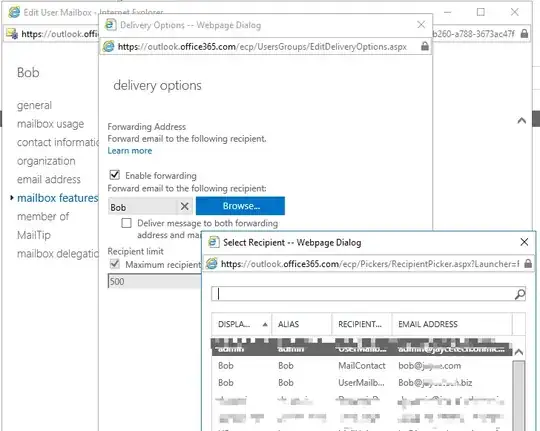This screenshot has height=431, width=540.
Task: Click Internet Explorer icon in Select Recipient title bar
Action: click(214, 242)
